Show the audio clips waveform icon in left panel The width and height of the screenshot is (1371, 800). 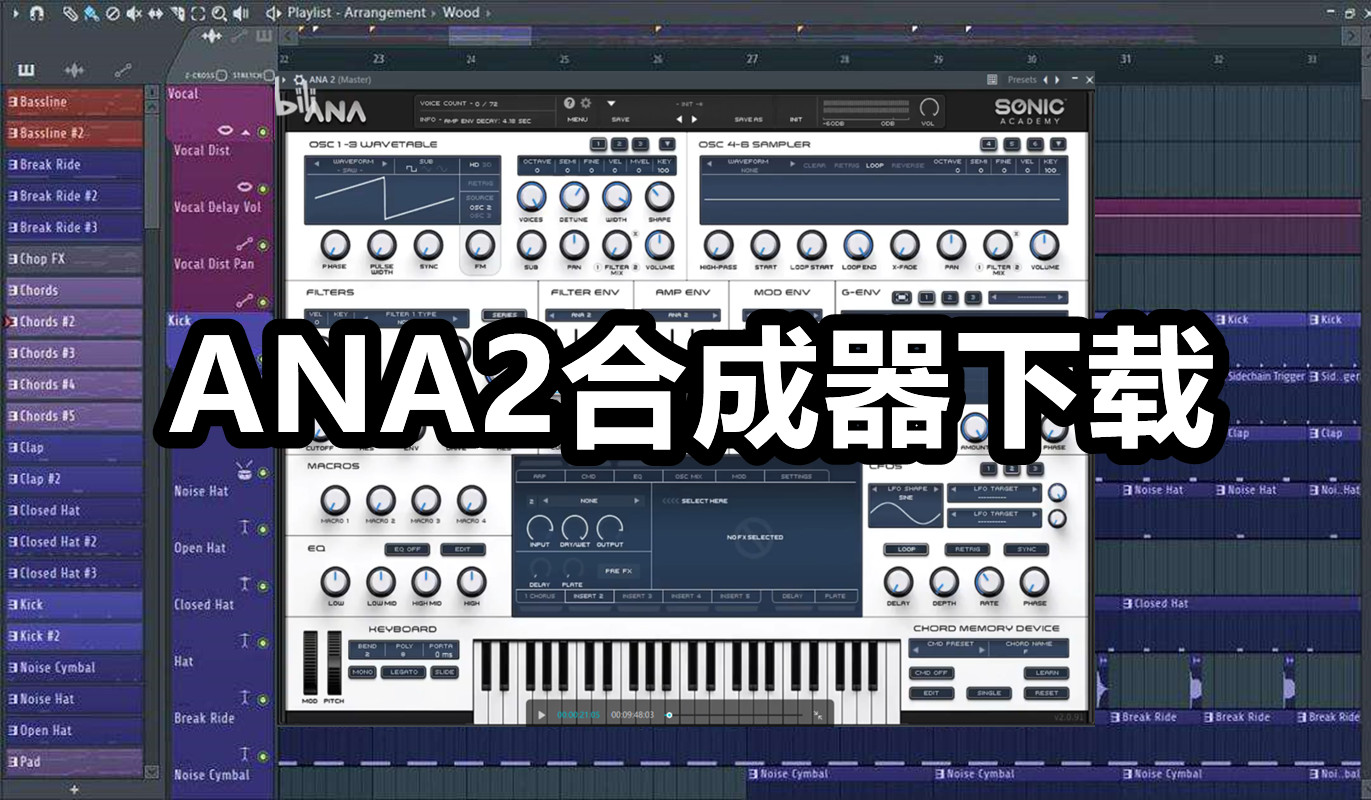click(x=74, y=70)
